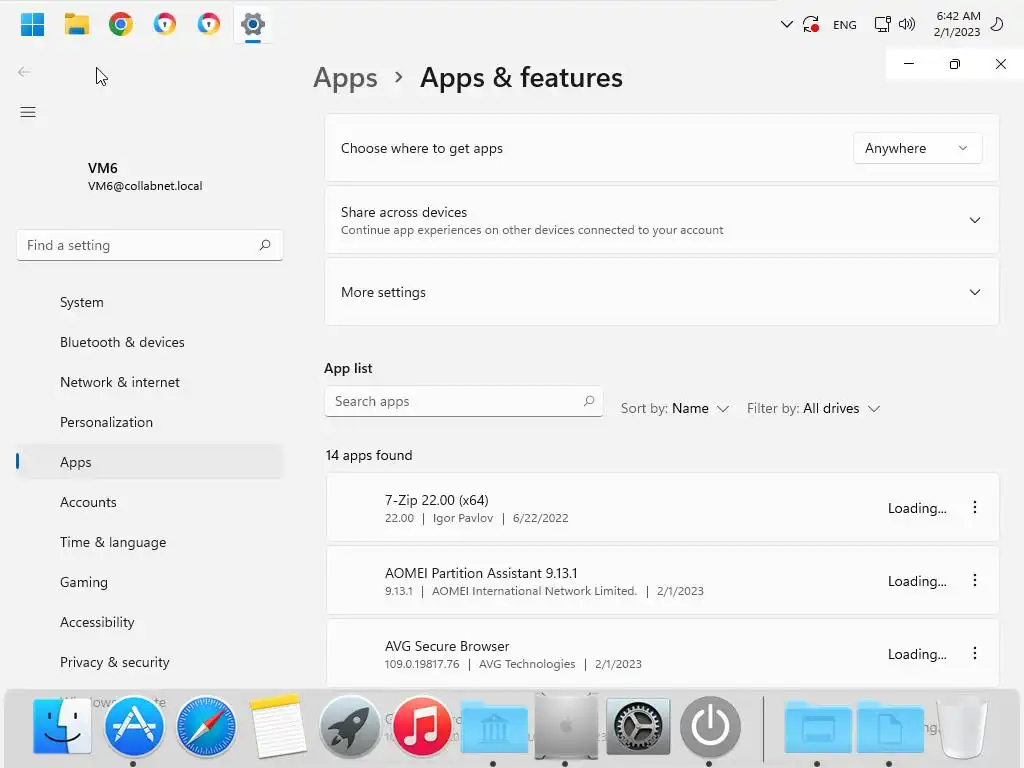
Task: Click the Mac Pro Apple-logo dock icon
Action: pos(566,726)
